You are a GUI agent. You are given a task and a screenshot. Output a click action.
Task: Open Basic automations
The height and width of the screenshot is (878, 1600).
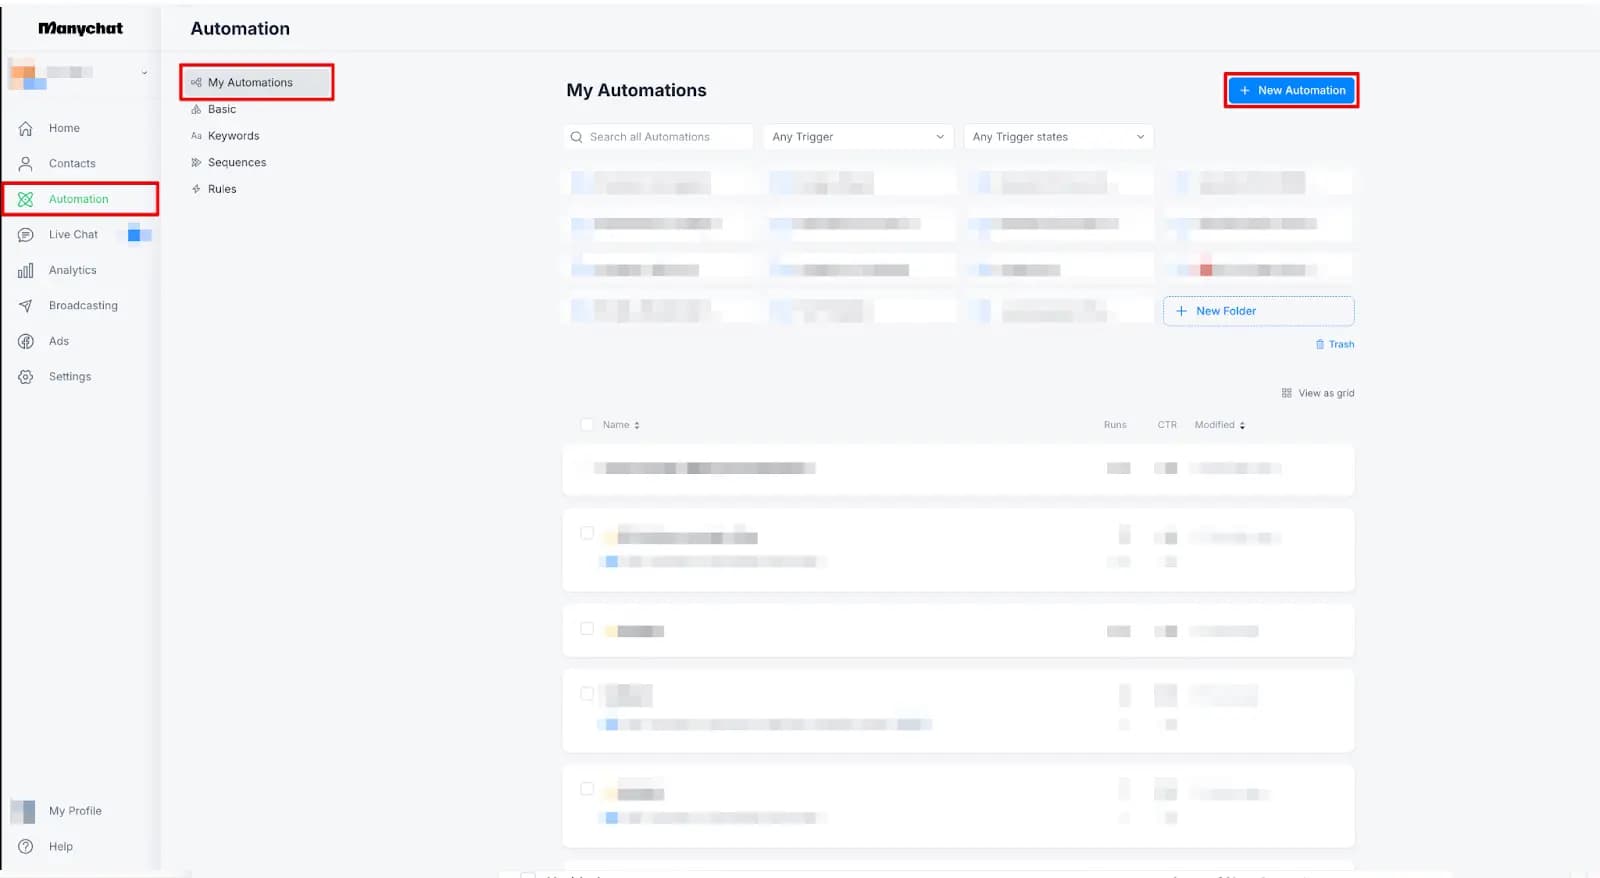[x=222, y=109]
